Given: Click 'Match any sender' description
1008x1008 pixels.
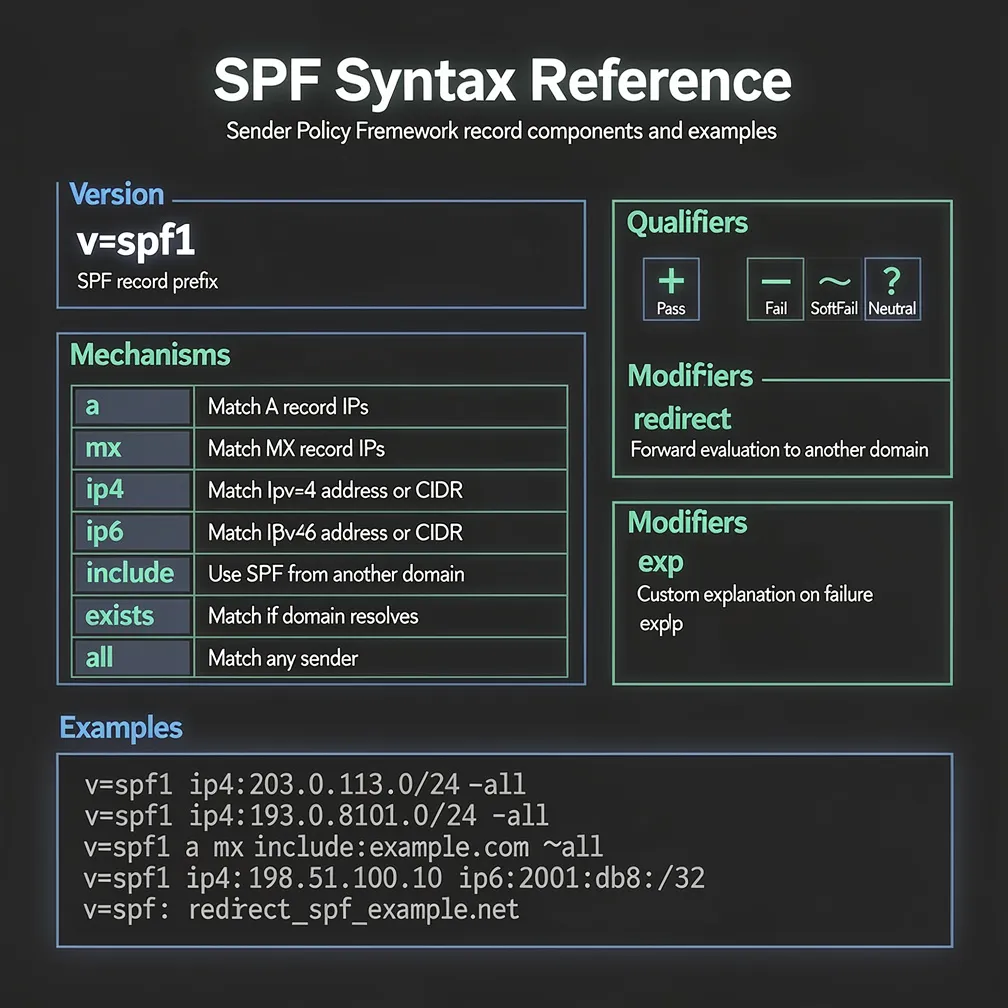Looking at the screenshot, I should (x=283, y=658).
